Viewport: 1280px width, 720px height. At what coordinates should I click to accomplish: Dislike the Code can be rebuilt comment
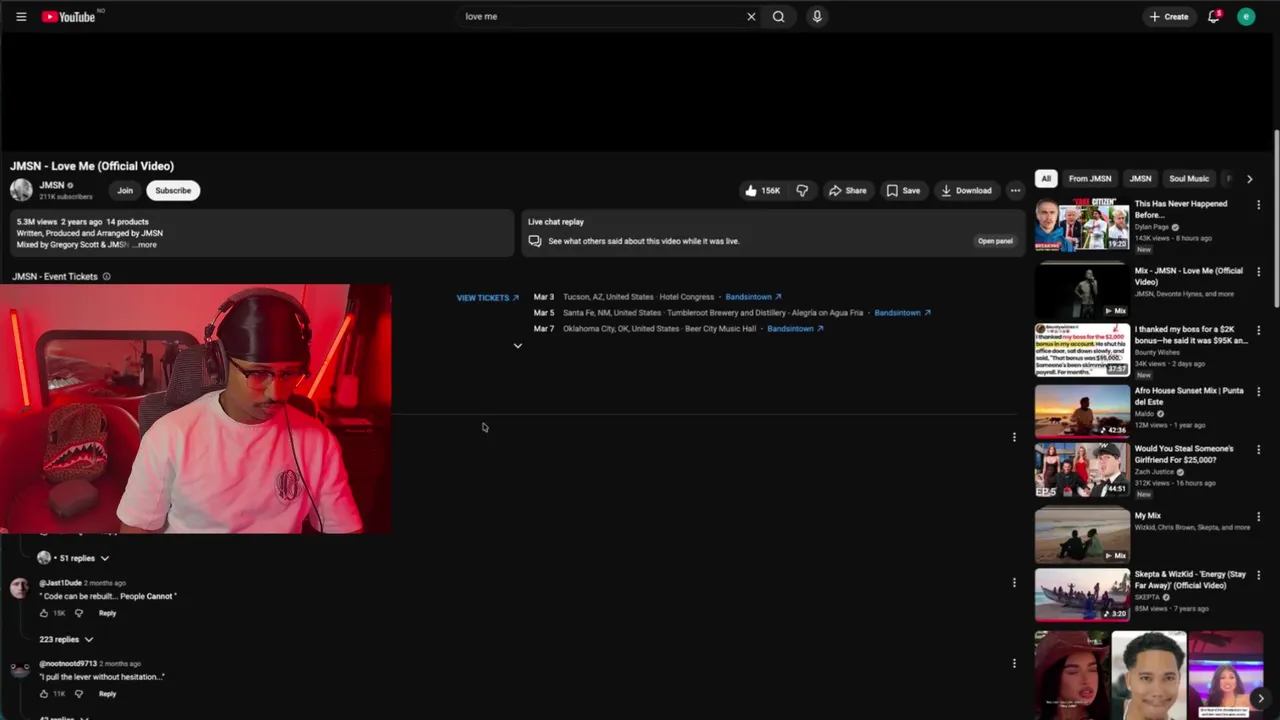[79, 613]
